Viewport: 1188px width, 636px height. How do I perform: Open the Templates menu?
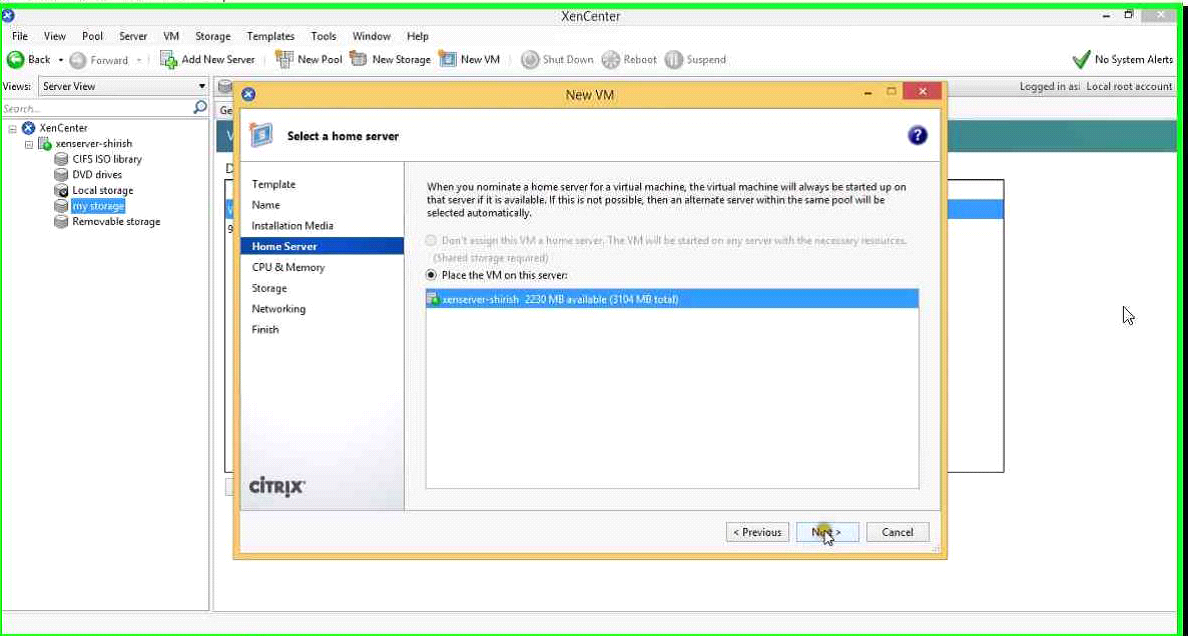tap(270, 36)
